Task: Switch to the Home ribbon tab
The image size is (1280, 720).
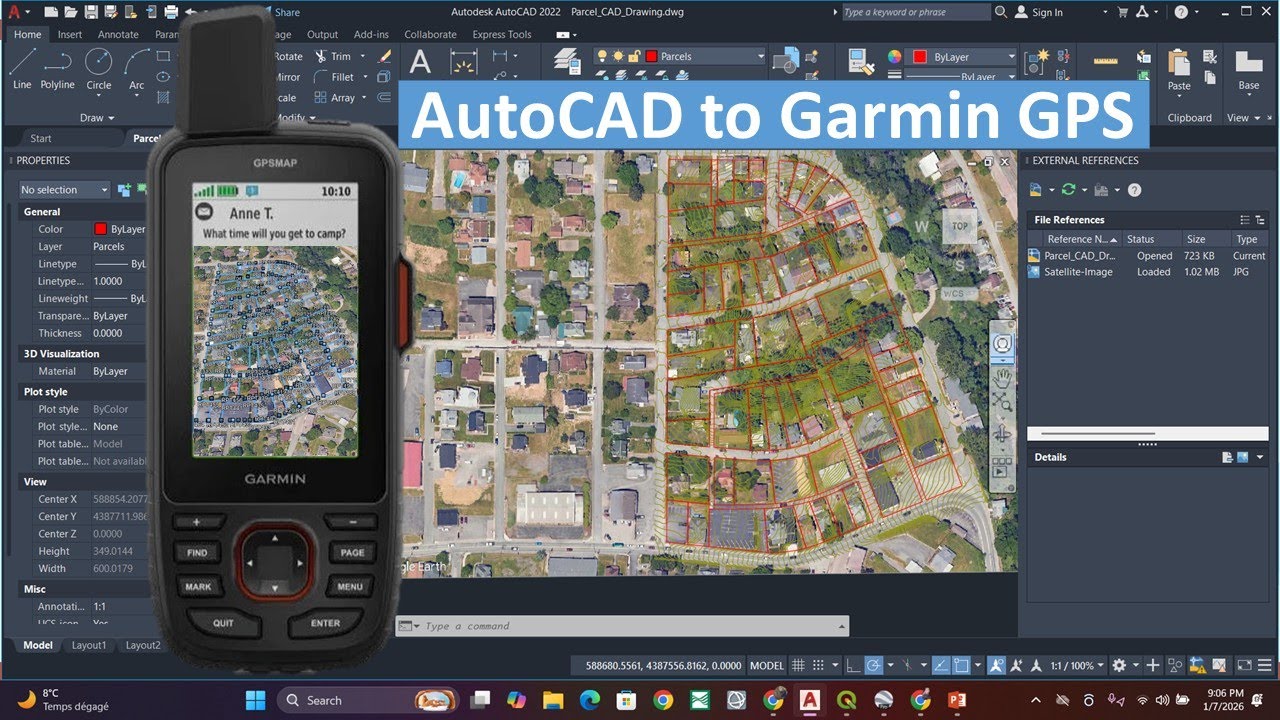Action: [28, 34]
